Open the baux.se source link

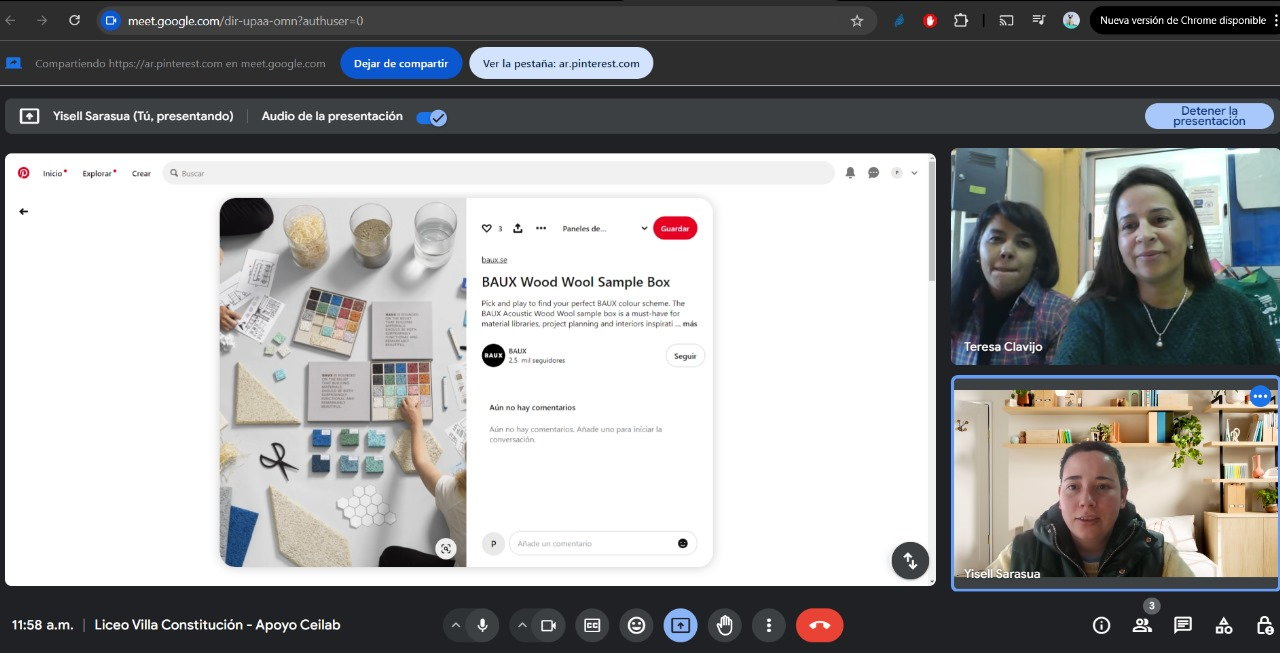(494, 260)
